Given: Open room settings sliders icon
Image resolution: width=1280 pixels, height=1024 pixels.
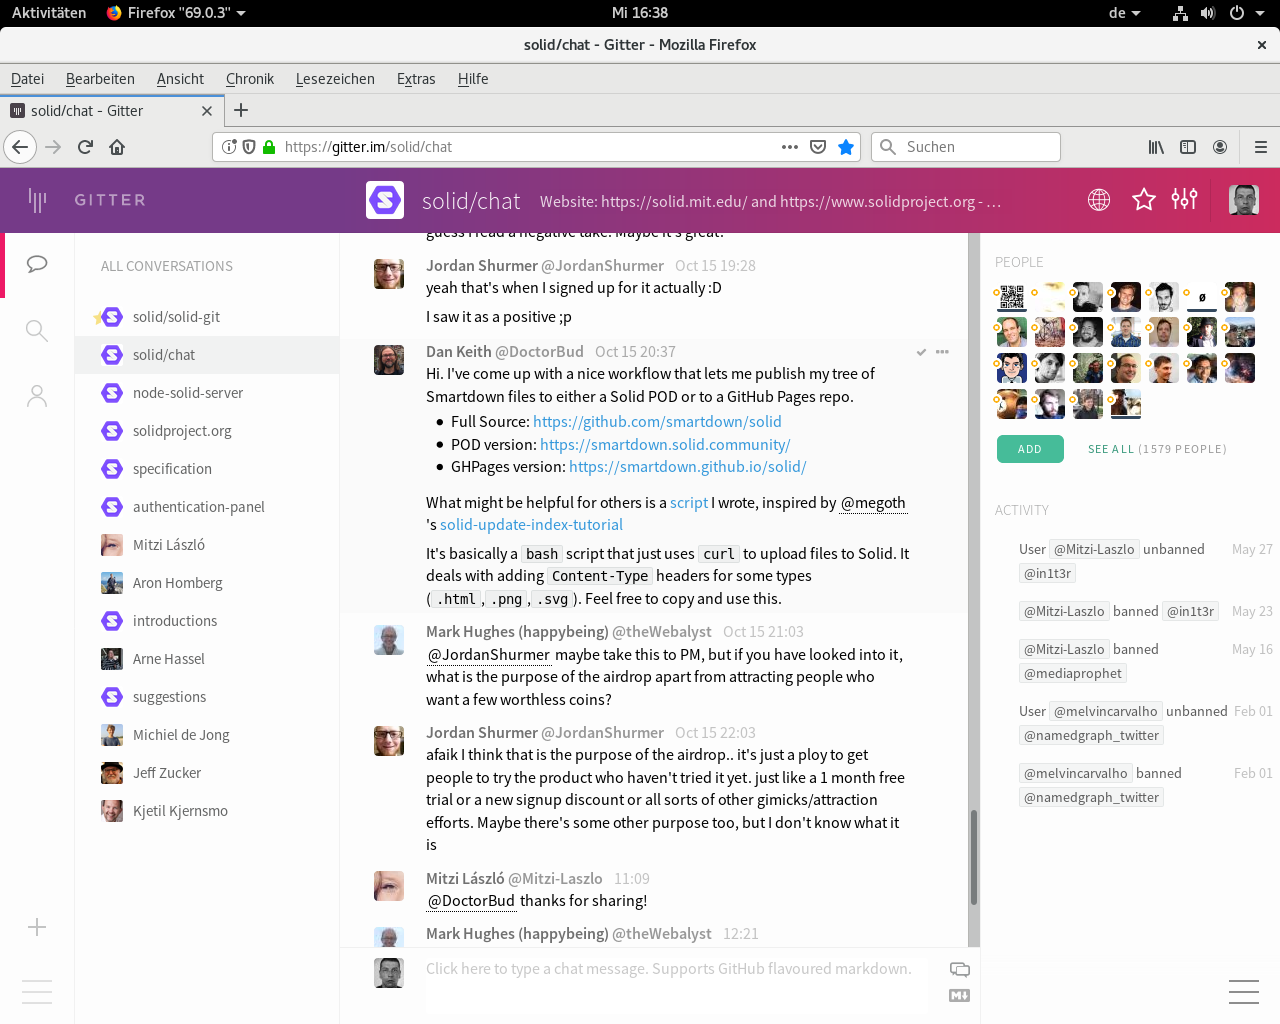Looking at the screenshot, I should [1184, 200].
